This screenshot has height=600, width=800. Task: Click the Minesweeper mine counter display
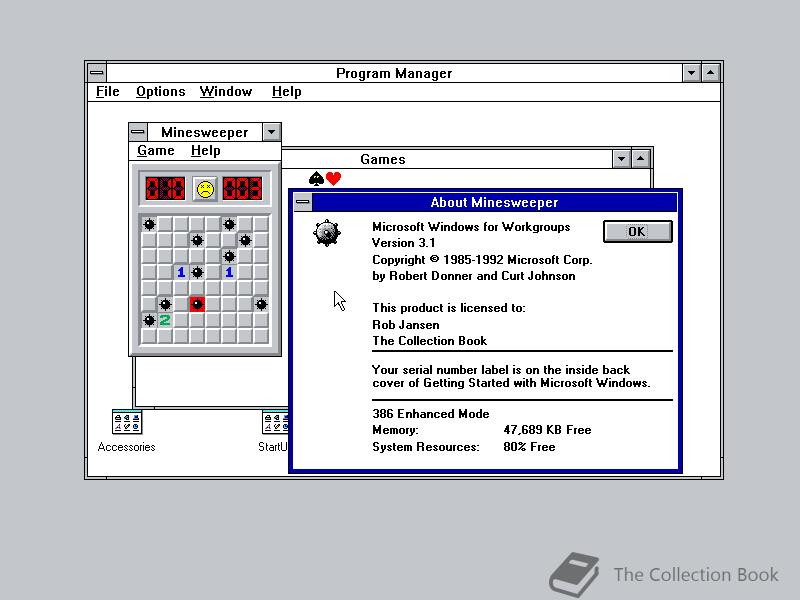click(x=165, y=188)
